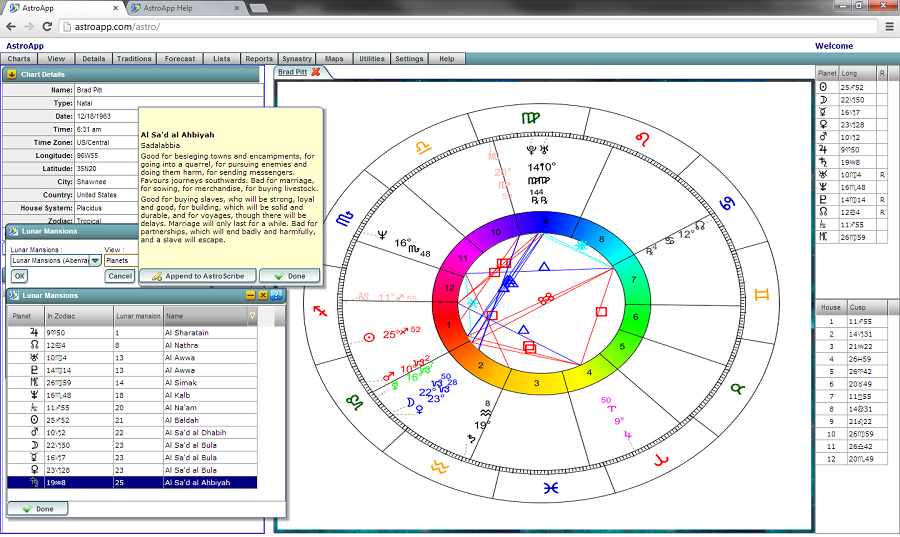Close the Brad Pitt chart tab
900x537 pixels.
click(316, 72)
